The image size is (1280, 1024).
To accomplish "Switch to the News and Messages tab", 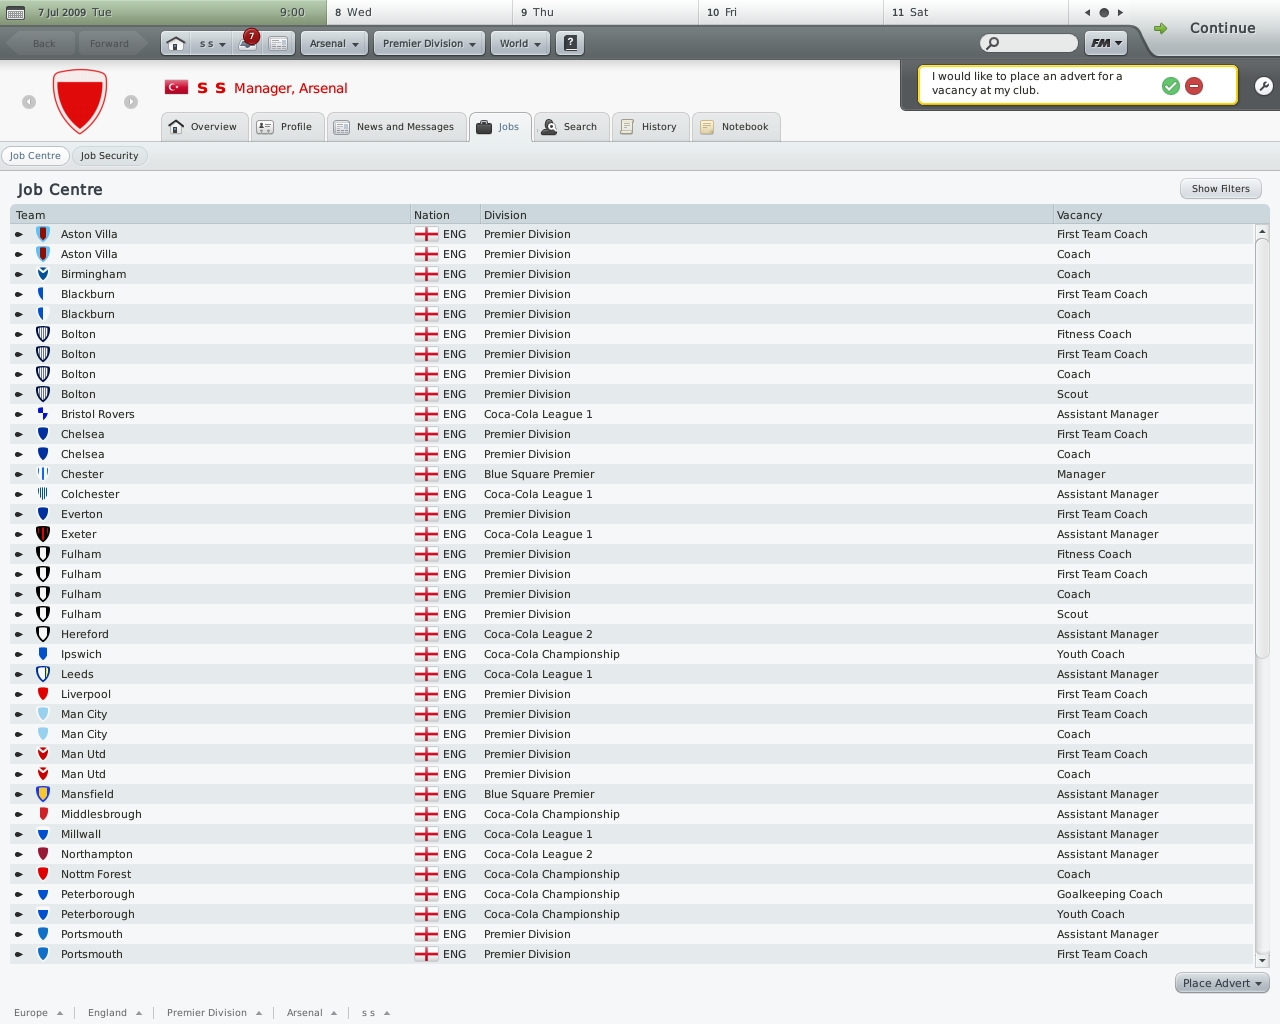I will pos(396,127).
